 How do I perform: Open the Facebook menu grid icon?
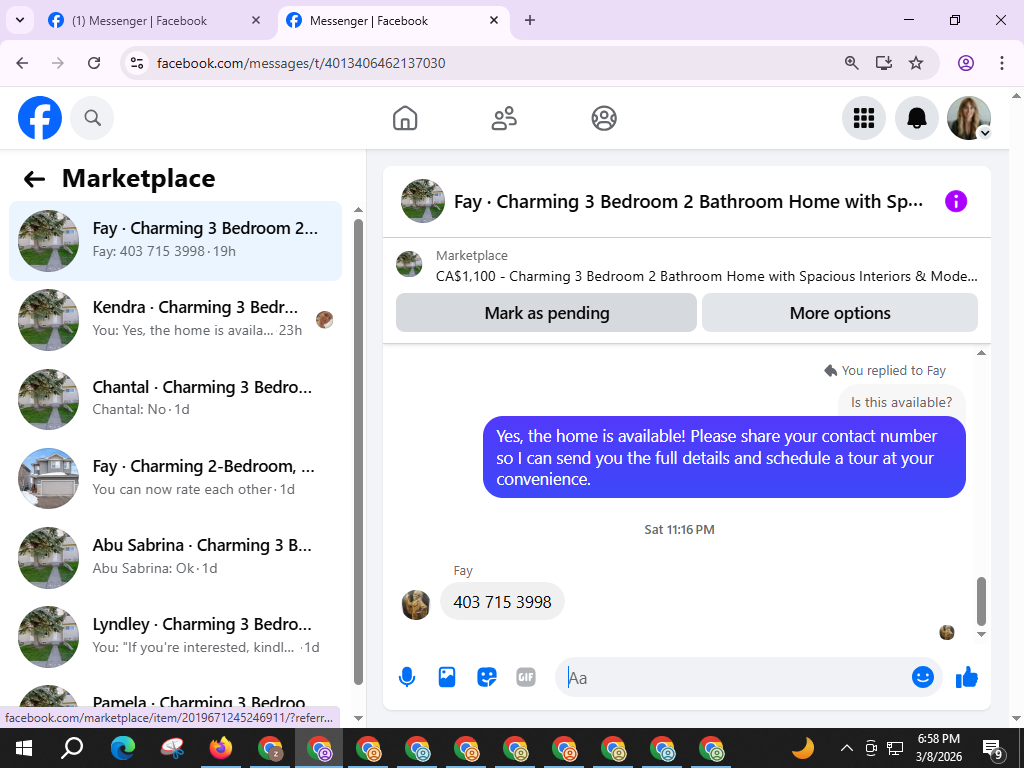click(863, 118)
